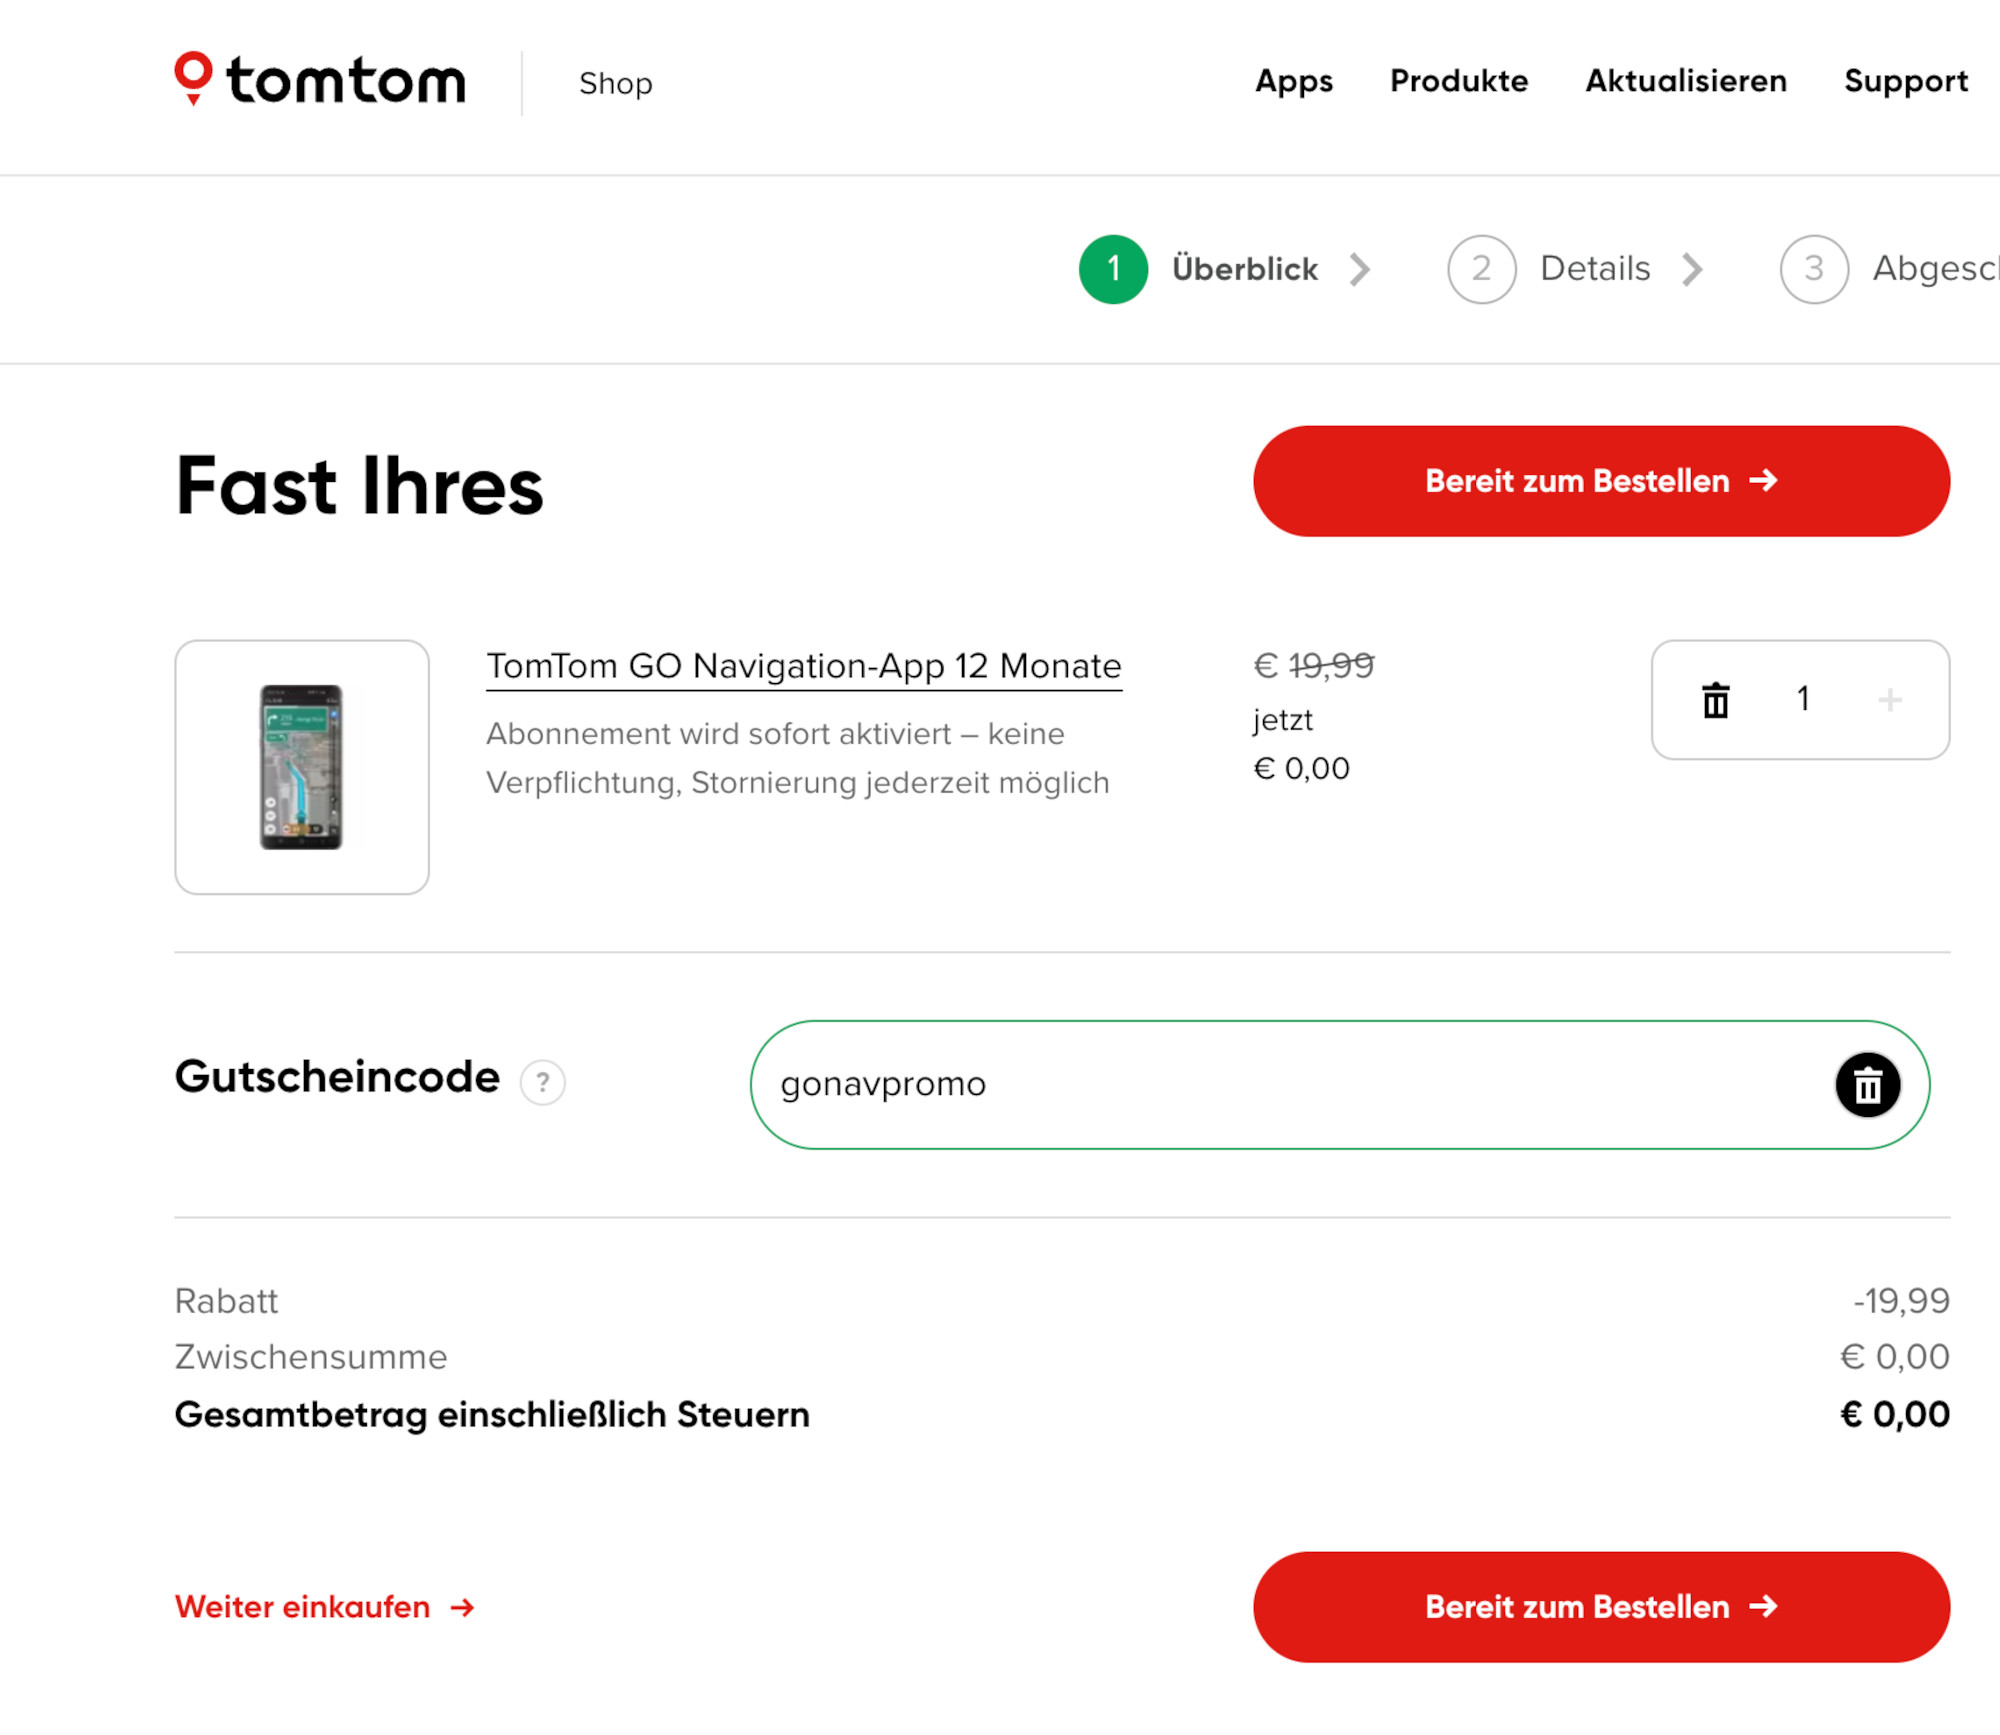
Task: Remove product using trash icon in quantity box
Action: (x=1714, y=700)
